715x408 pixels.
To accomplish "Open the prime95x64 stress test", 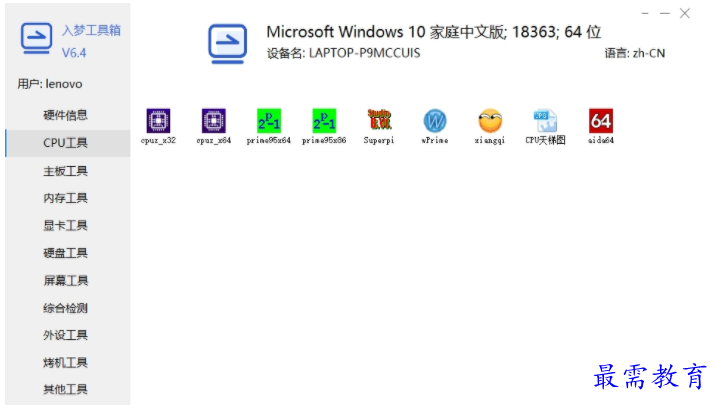I will [269, 126].
